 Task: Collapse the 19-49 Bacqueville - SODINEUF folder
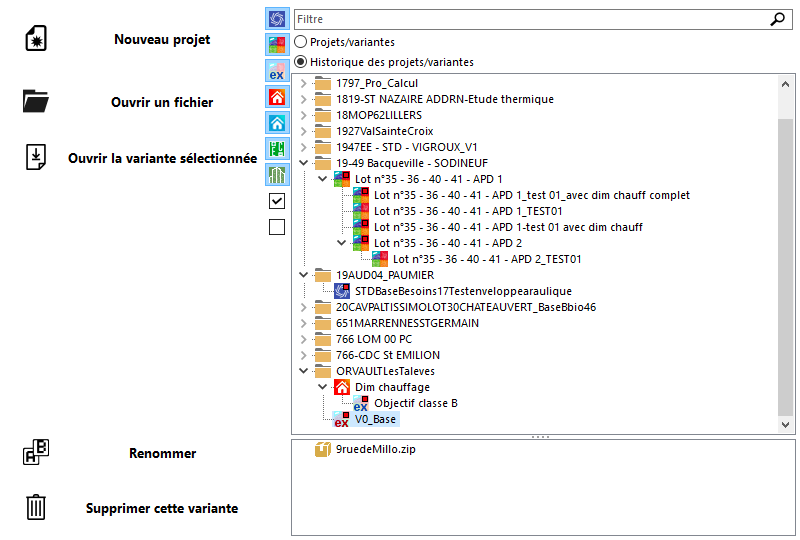[304, 163]
